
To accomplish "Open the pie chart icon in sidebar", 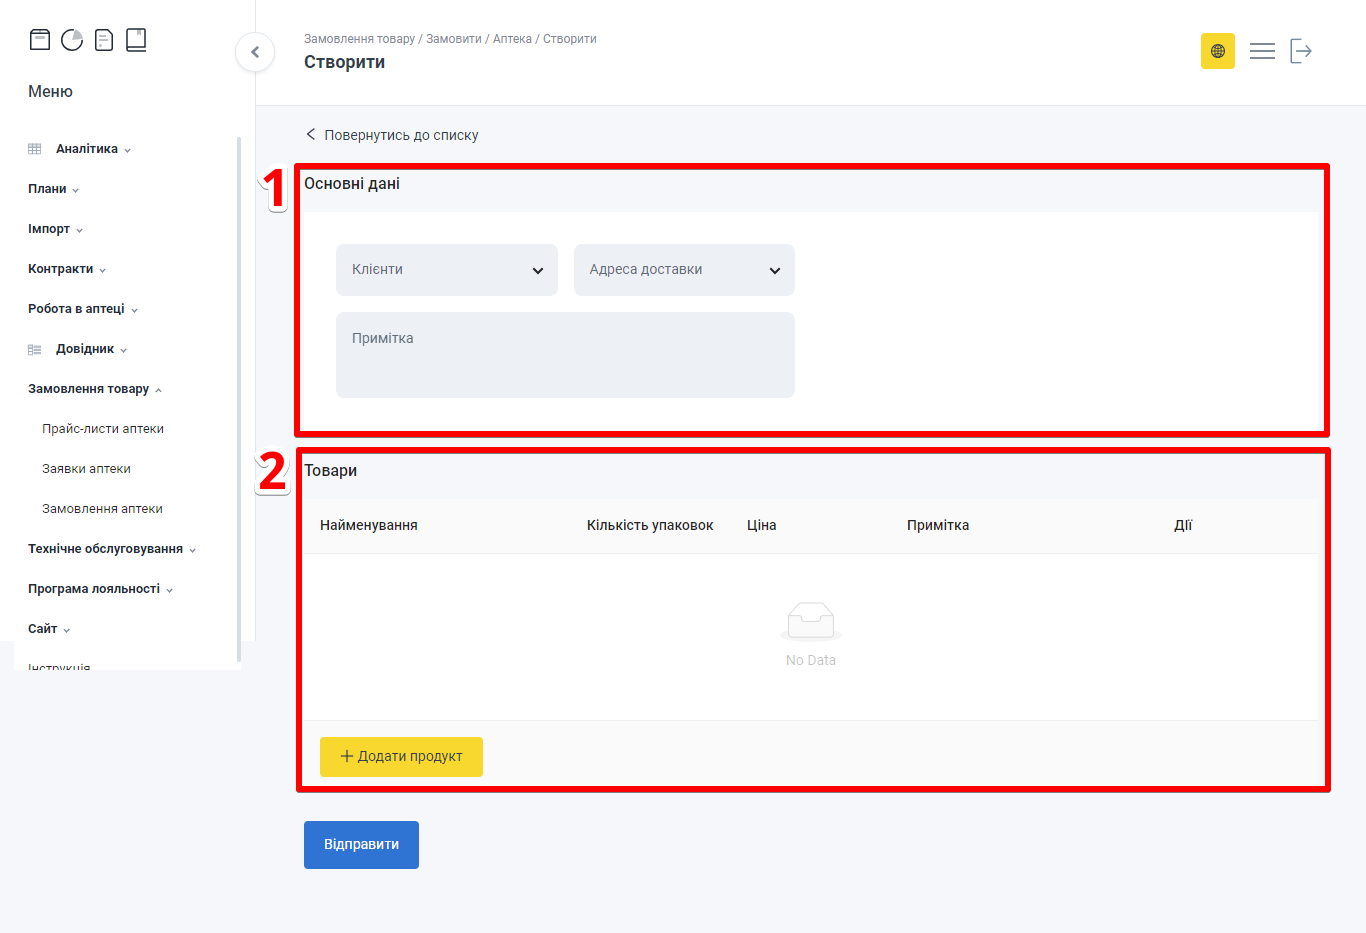I will (72, 40).
